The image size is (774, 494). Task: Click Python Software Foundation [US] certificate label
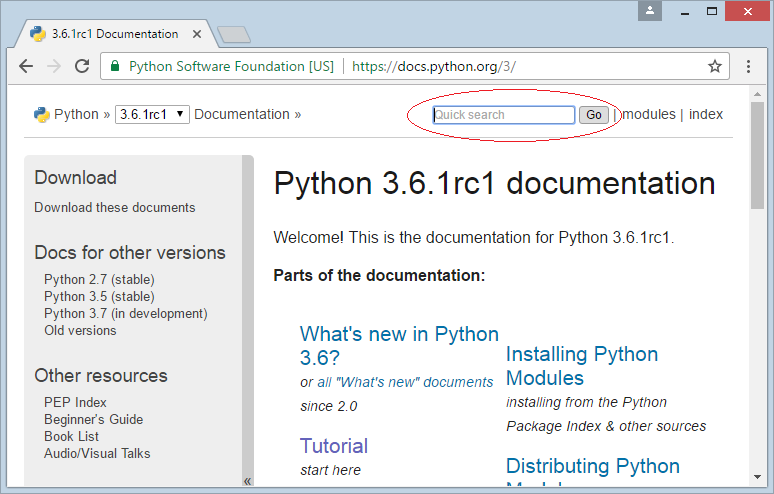click(x=232, y=66)
